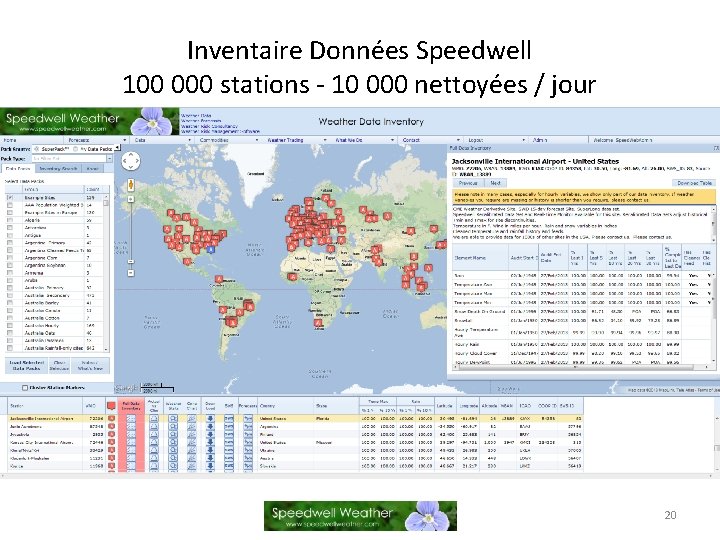Click red map marker icon in Kansas City row
The height and width of the screenshot is (540, 720).
pyautogui.click(x=111, y=443)
